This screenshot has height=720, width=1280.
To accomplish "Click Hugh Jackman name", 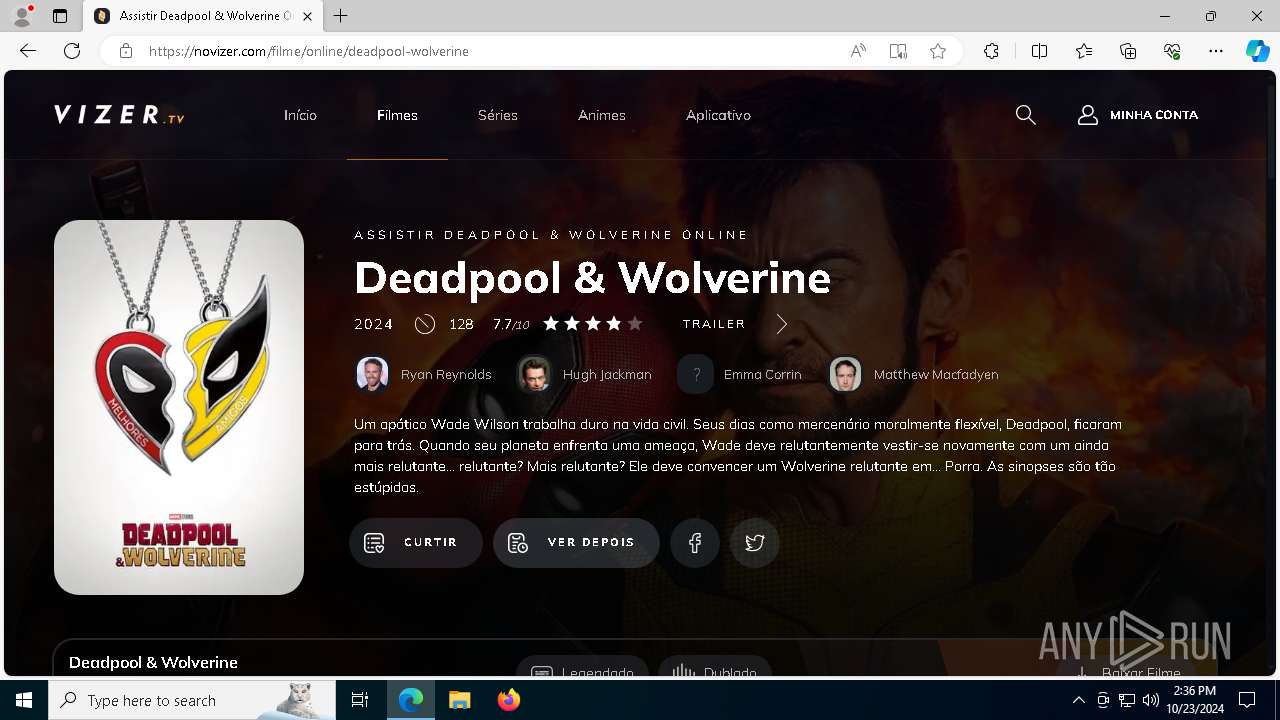I will tap(607, 374).
